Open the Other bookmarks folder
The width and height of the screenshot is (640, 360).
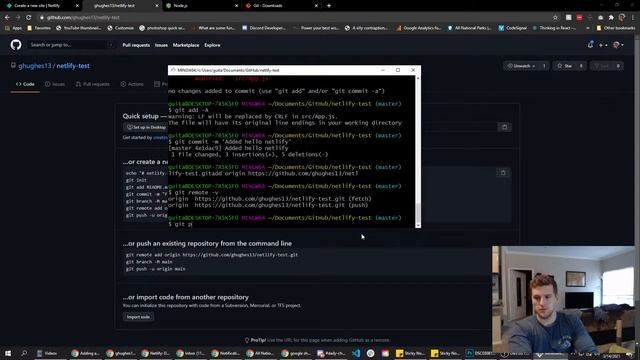(x=616, y=28)
